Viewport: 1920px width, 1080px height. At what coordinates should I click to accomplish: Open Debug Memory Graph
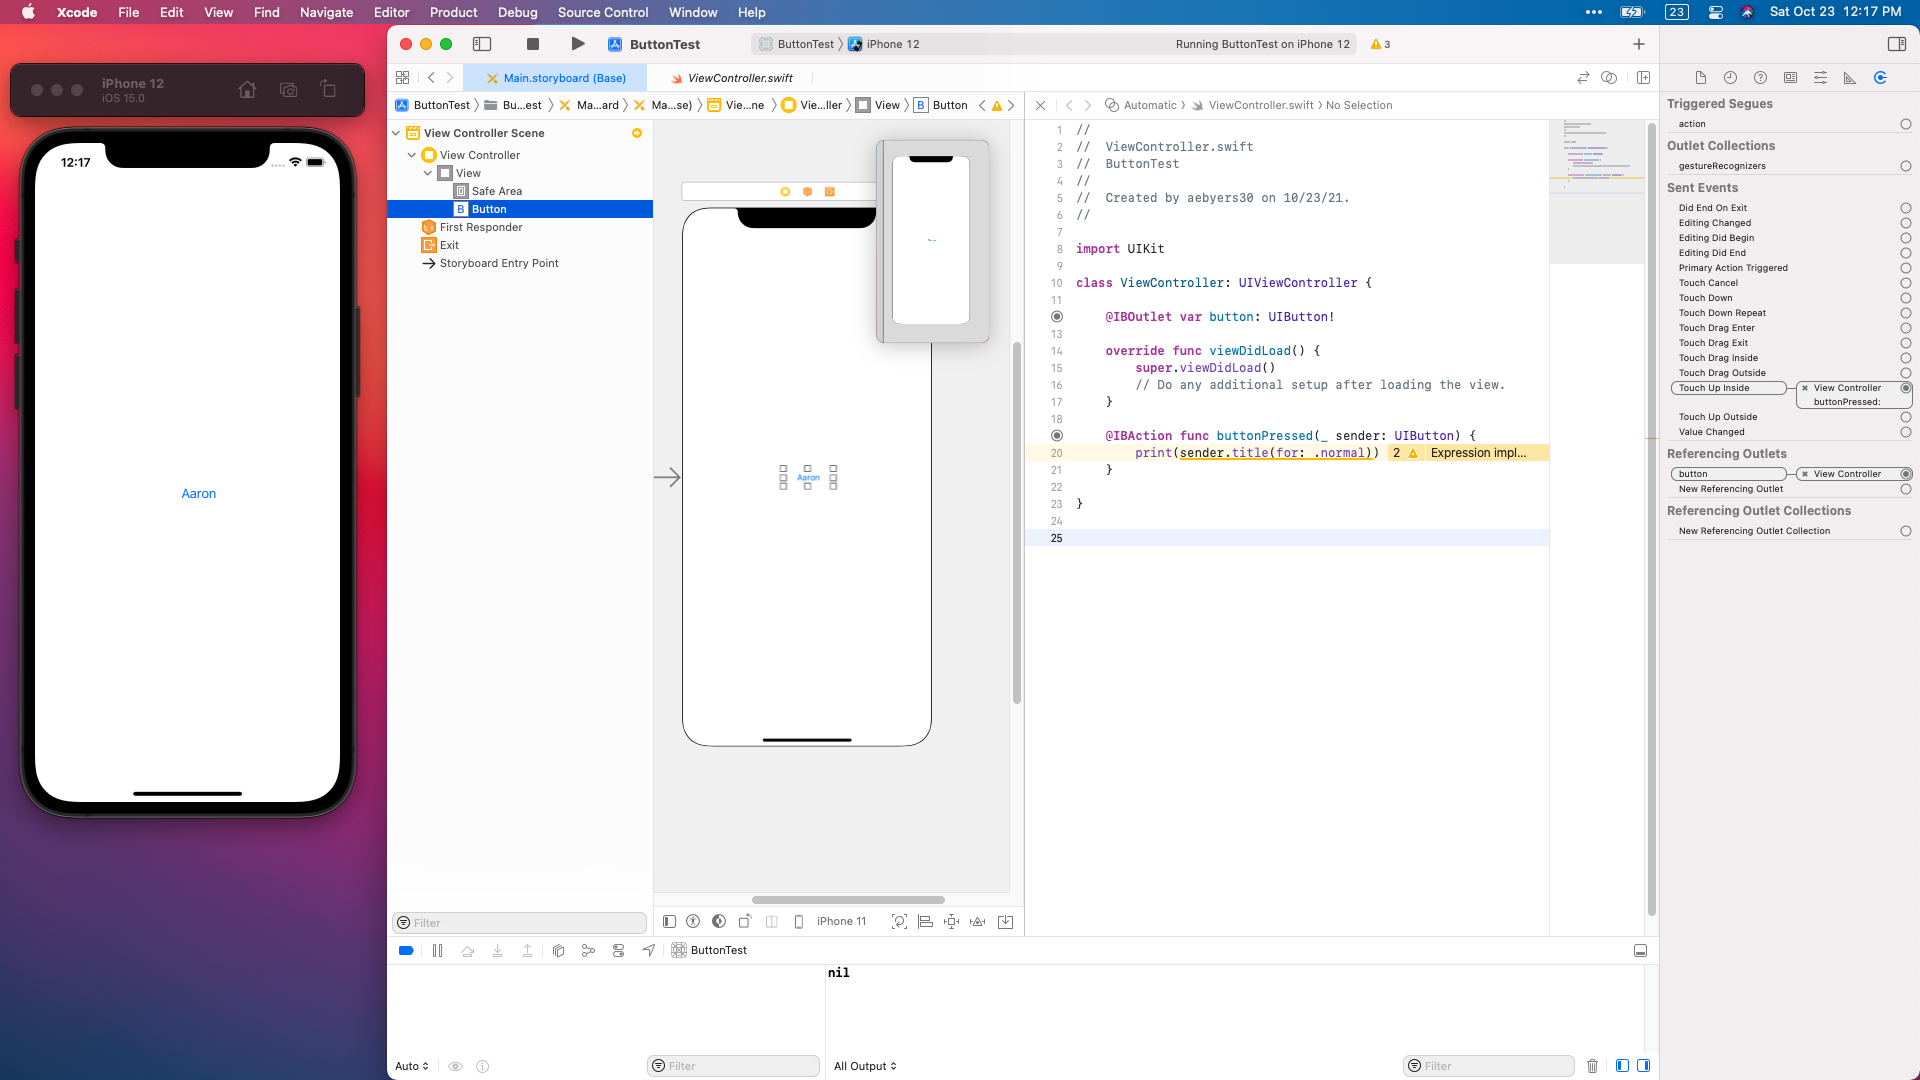[x=588, y=951]
